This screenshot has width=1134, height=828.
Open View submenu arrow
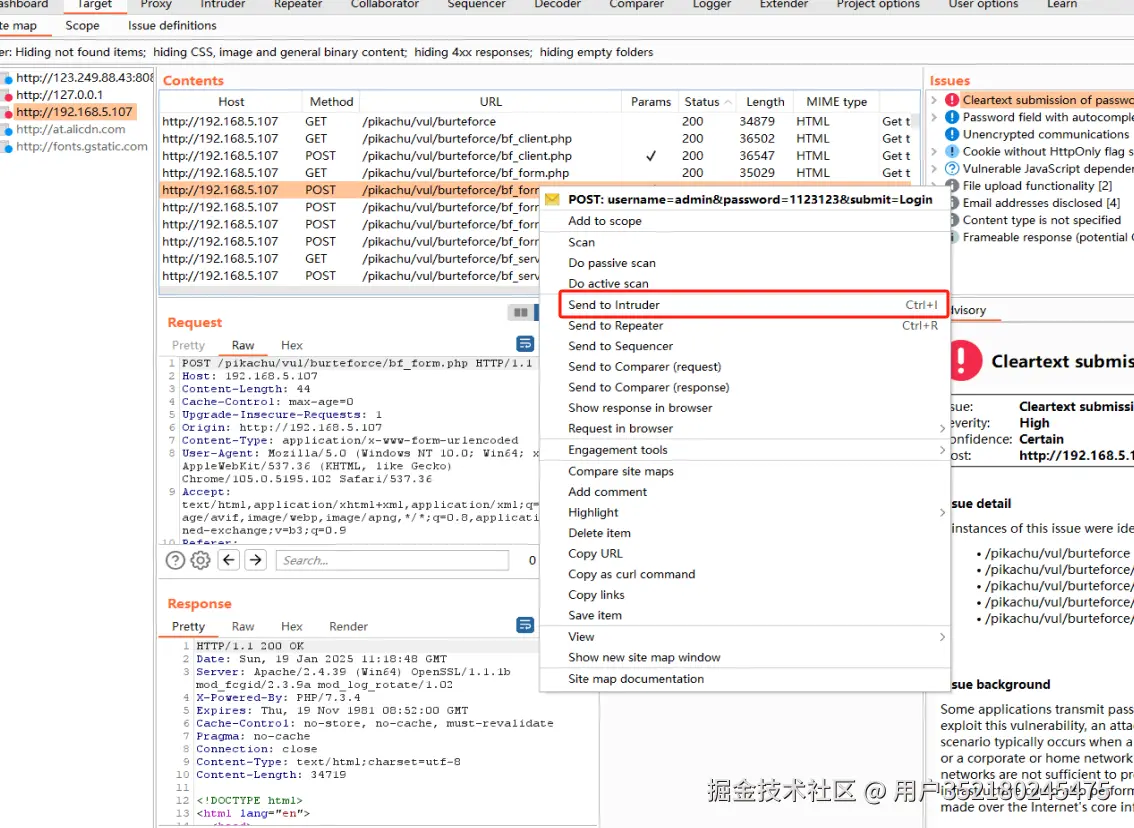coord(942,636)
